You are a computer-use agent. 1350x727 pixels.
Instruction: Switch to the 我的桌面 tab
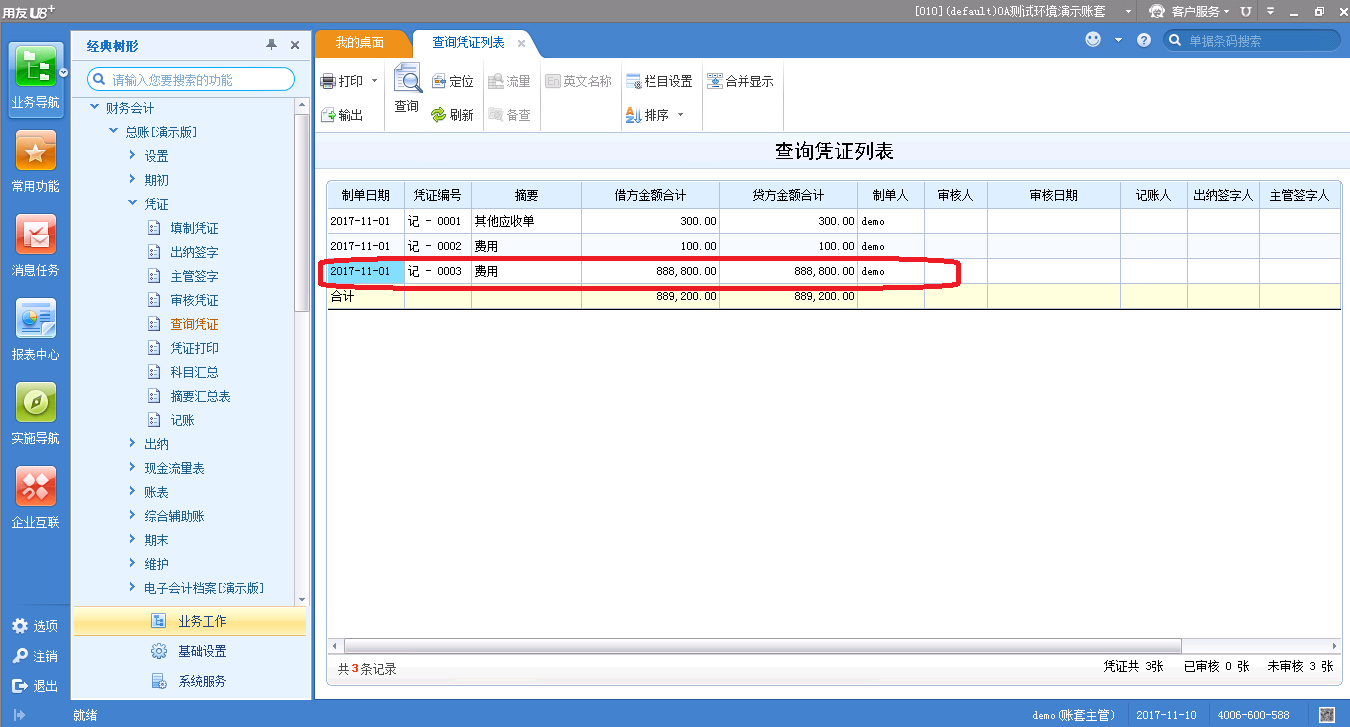pyautogui.click(x=364, y=43)
